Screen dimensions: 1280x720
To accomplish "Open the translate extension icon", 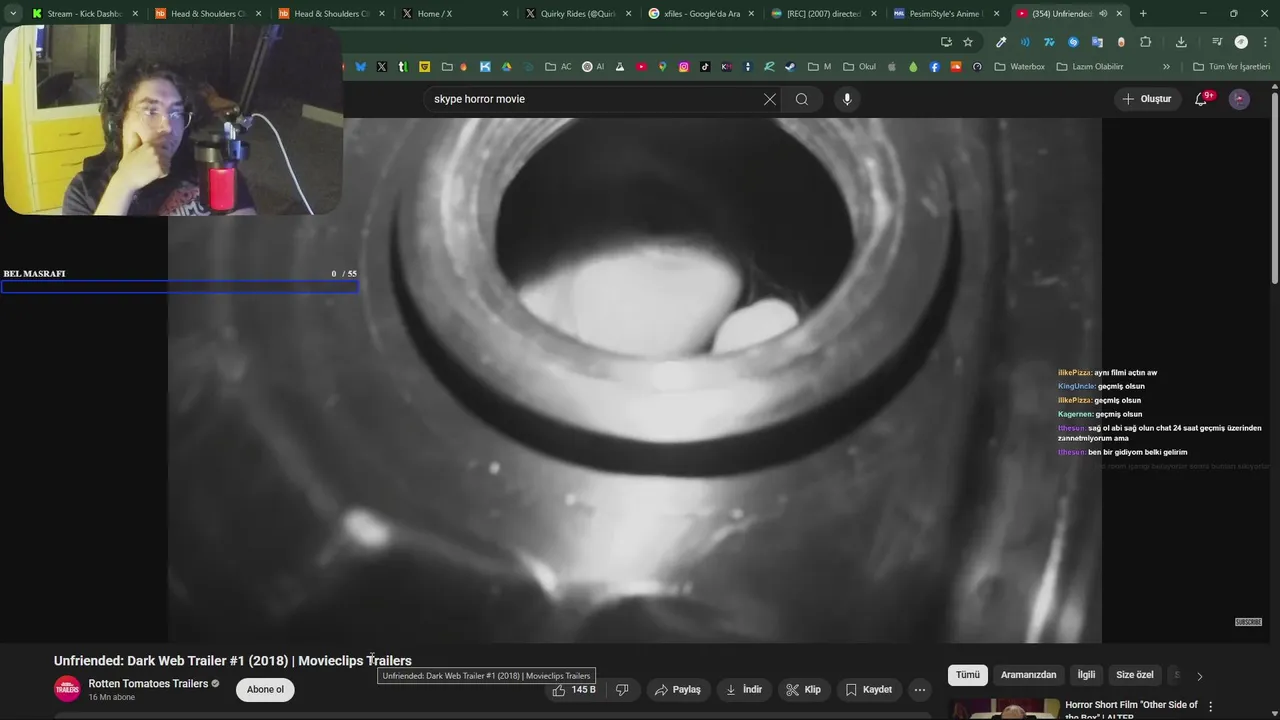I will pos(1097,42).
